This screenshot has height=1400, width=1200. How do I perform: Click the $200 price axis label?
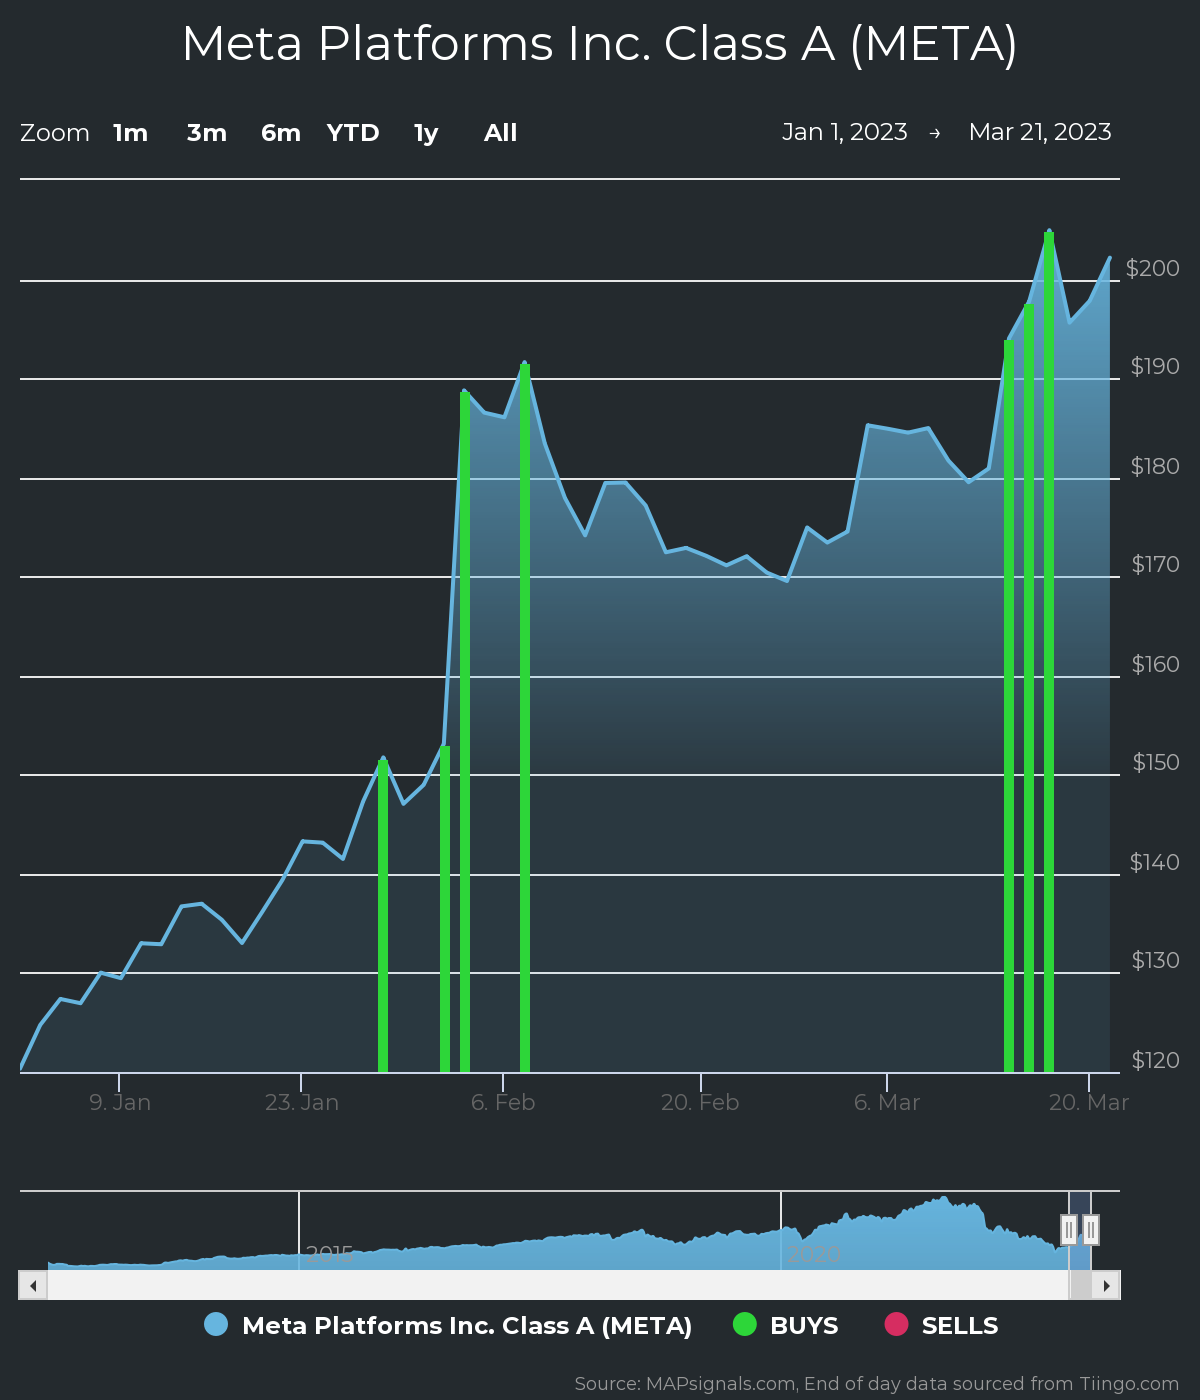tap(1153, 268)
